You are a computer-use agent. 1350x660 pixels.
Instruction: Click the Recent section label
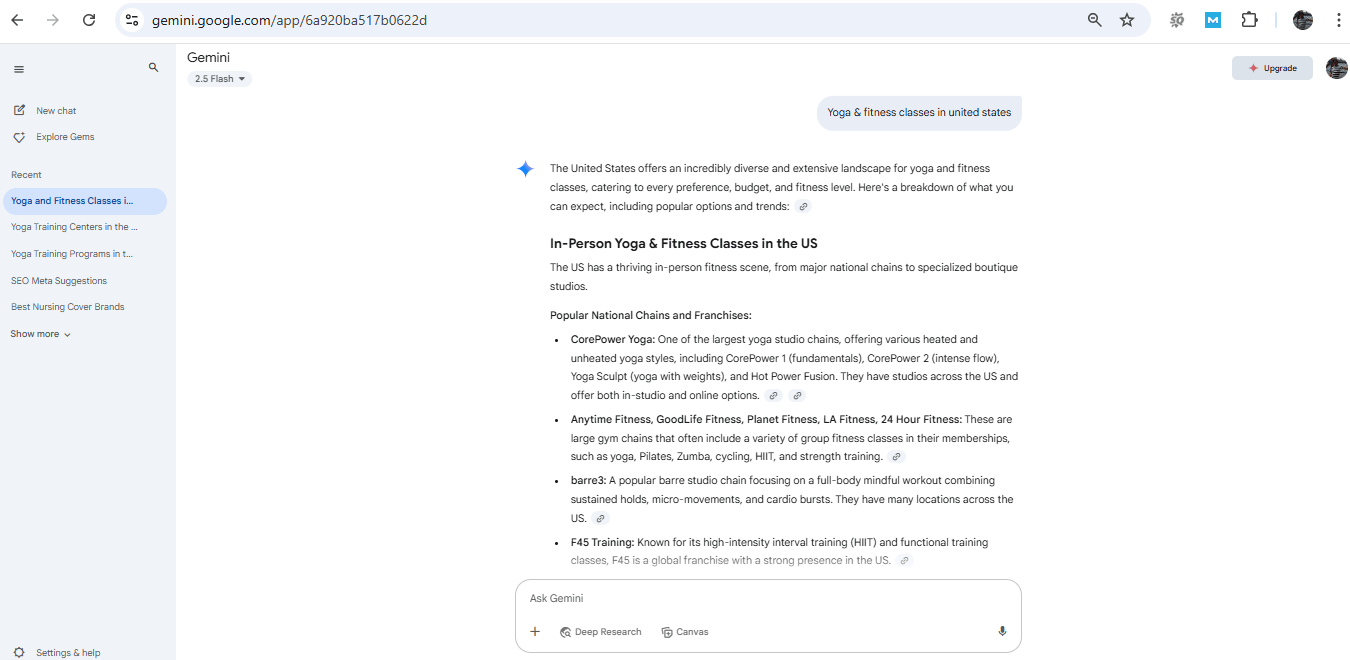click(26, 175)
